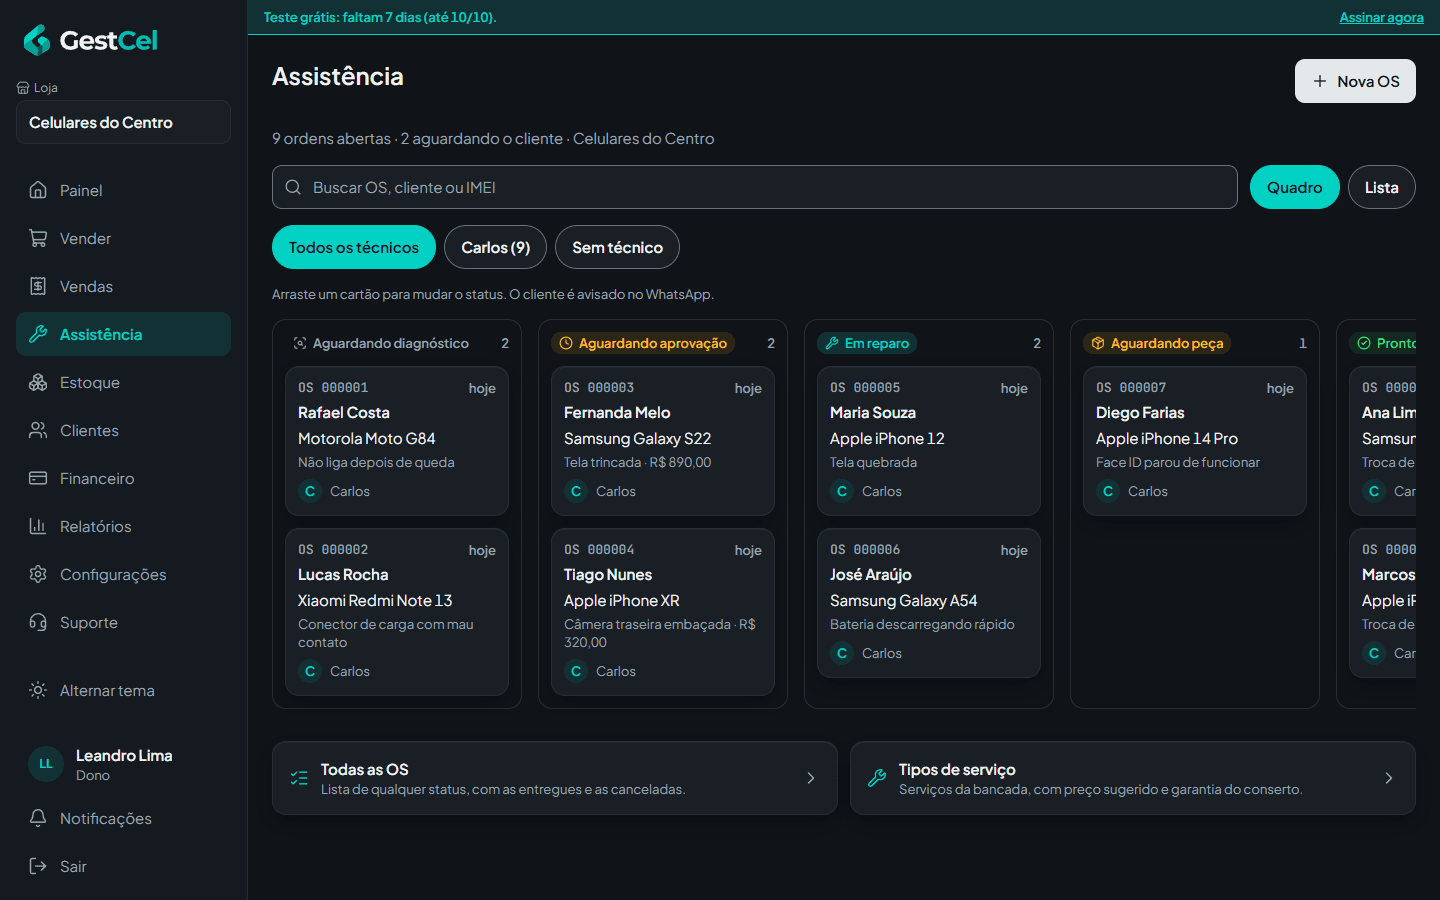The image size is (1440, 900).
Task: Click the LL user avatar
Action: (46, 764)
